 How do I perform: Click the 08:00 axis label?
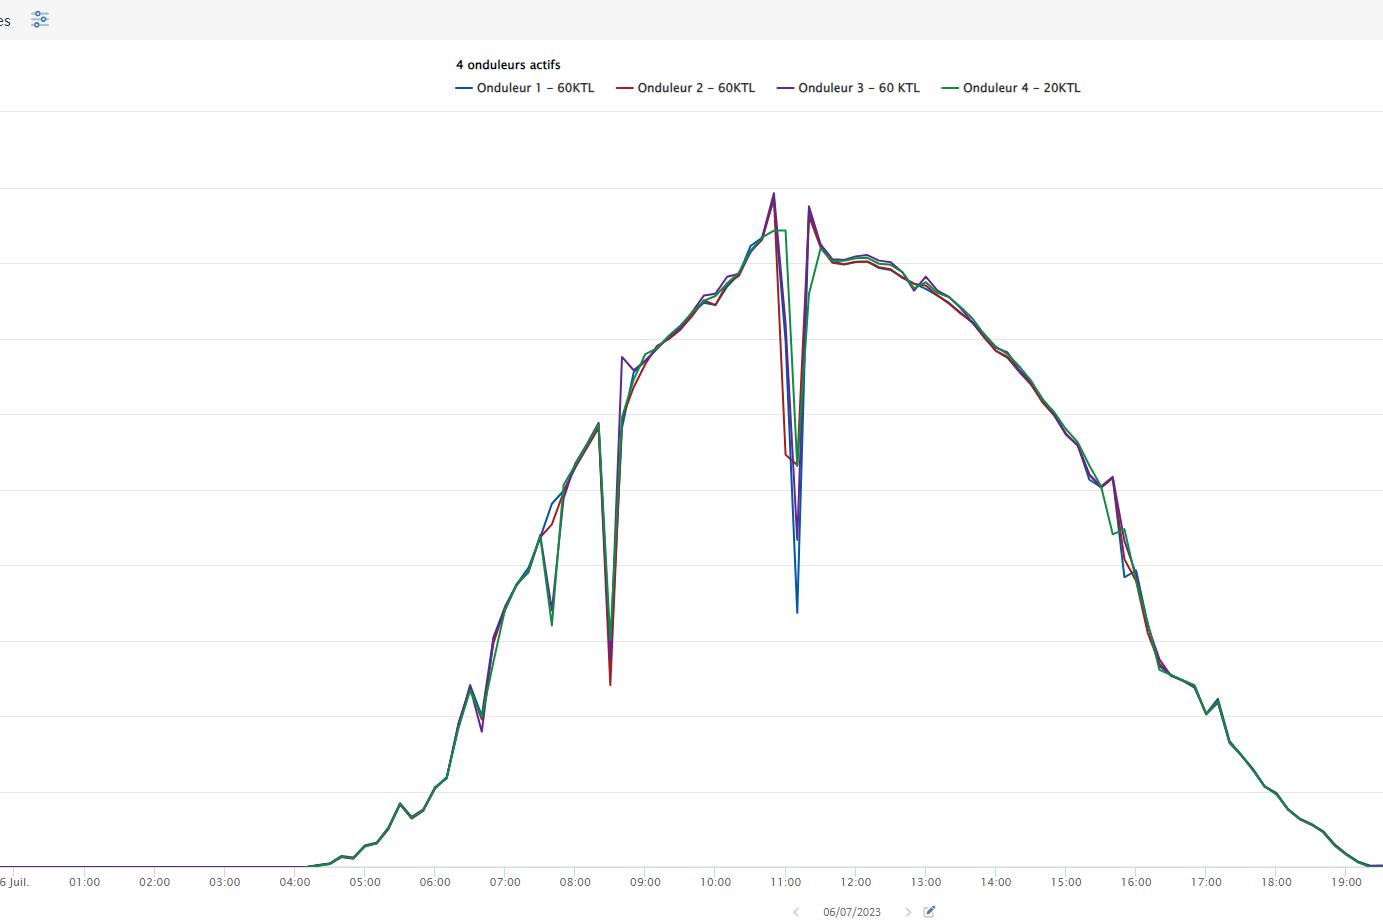pos(575,882)
